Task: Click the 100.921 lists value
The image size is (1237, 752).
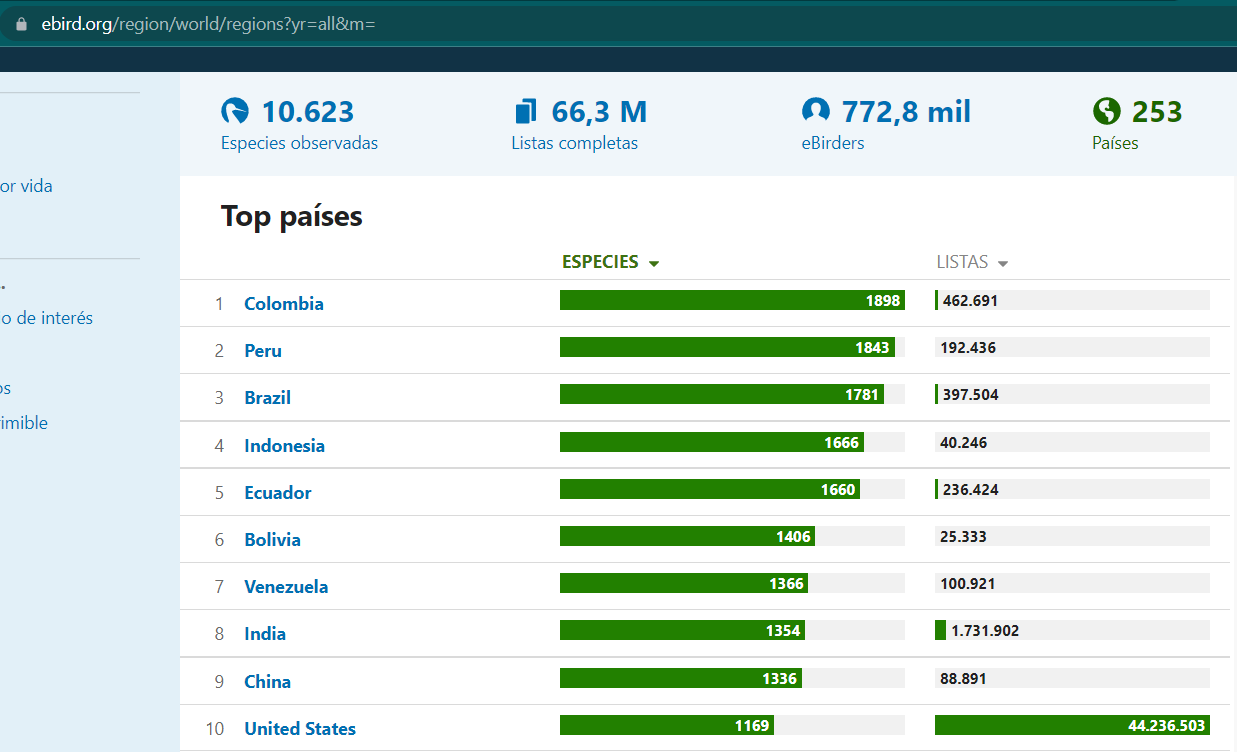Action: pyautogui.click(x=968, y=583)
